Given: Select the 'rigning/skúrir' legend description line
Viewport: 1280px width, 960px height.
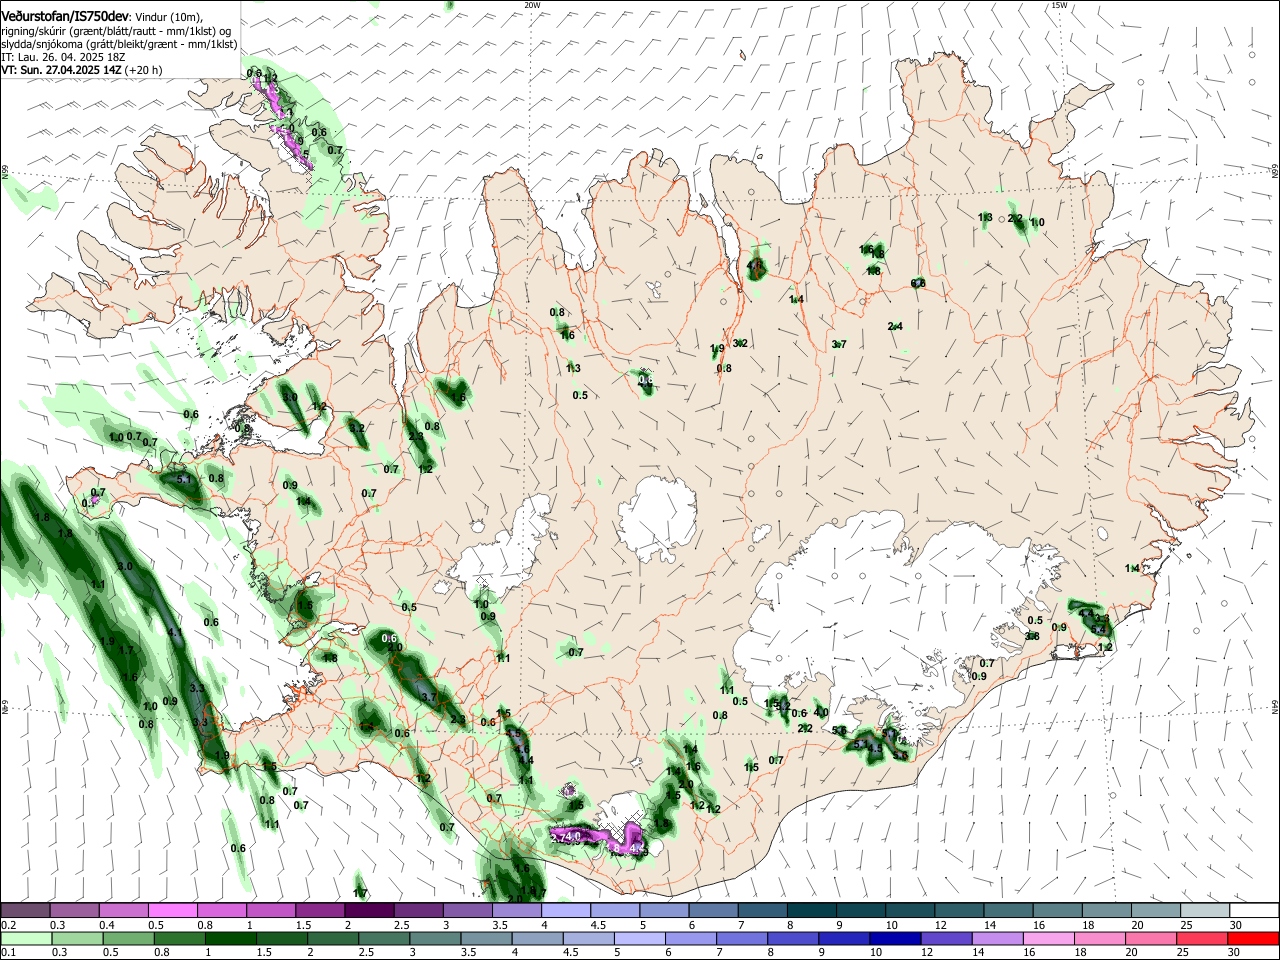Looking at the screenshot, I should 116,30.
